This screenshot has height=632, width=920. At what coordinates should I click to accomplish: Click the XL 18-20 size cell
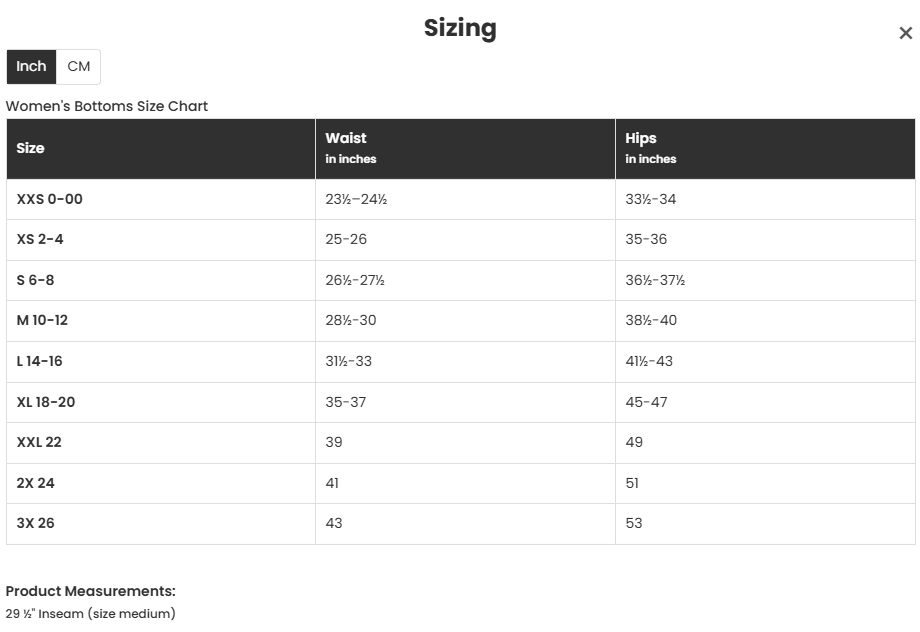[46, 402]
